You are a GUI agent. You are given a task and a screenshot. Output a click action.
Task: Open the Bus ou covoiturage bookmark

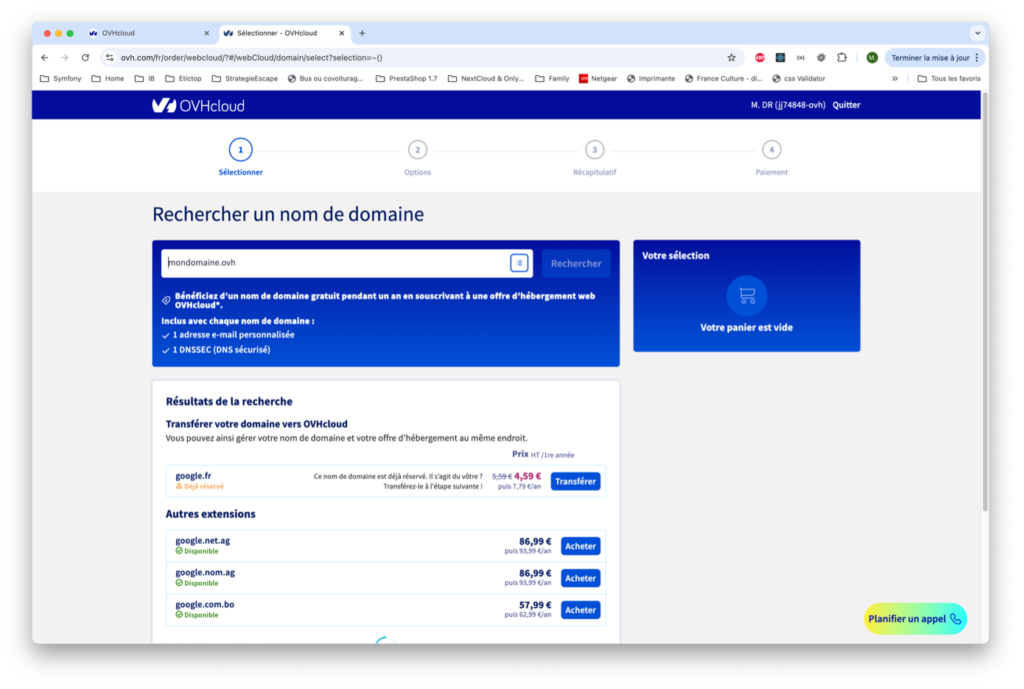[x=325, y=78]
